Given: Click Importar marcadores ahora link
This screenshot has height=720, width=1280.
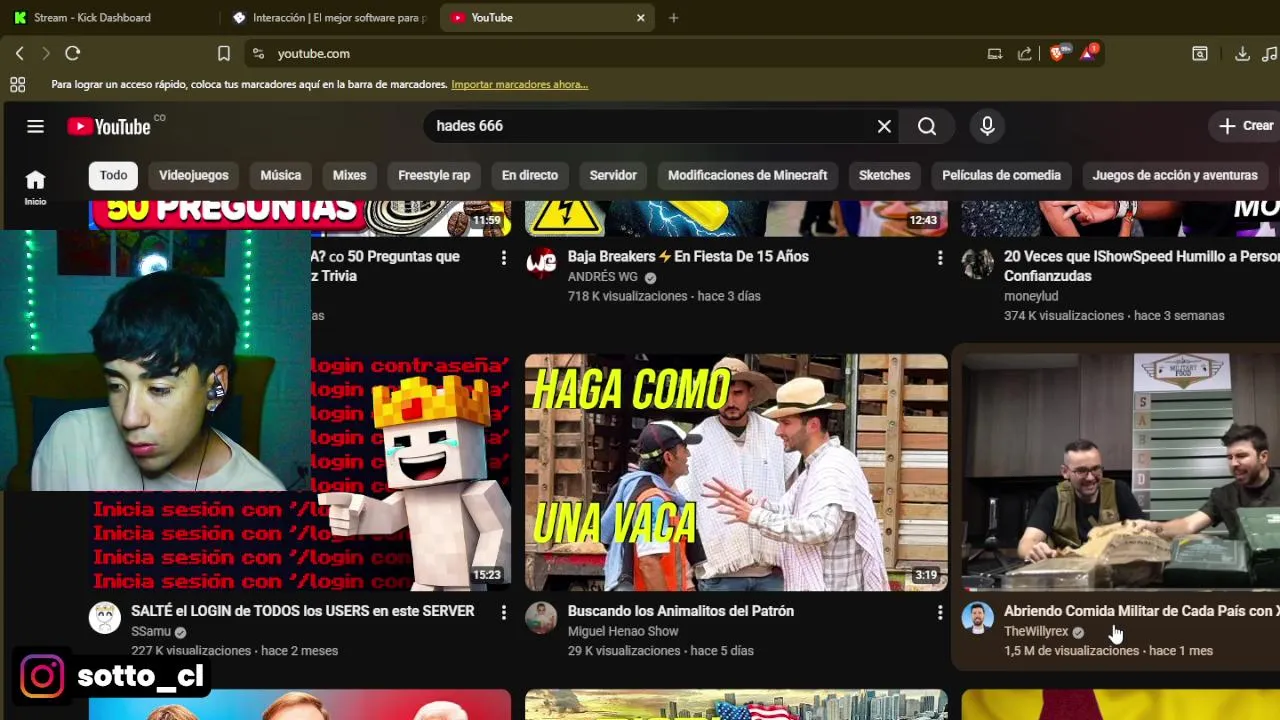Looking at the screenshot, I should click(520, 85).
